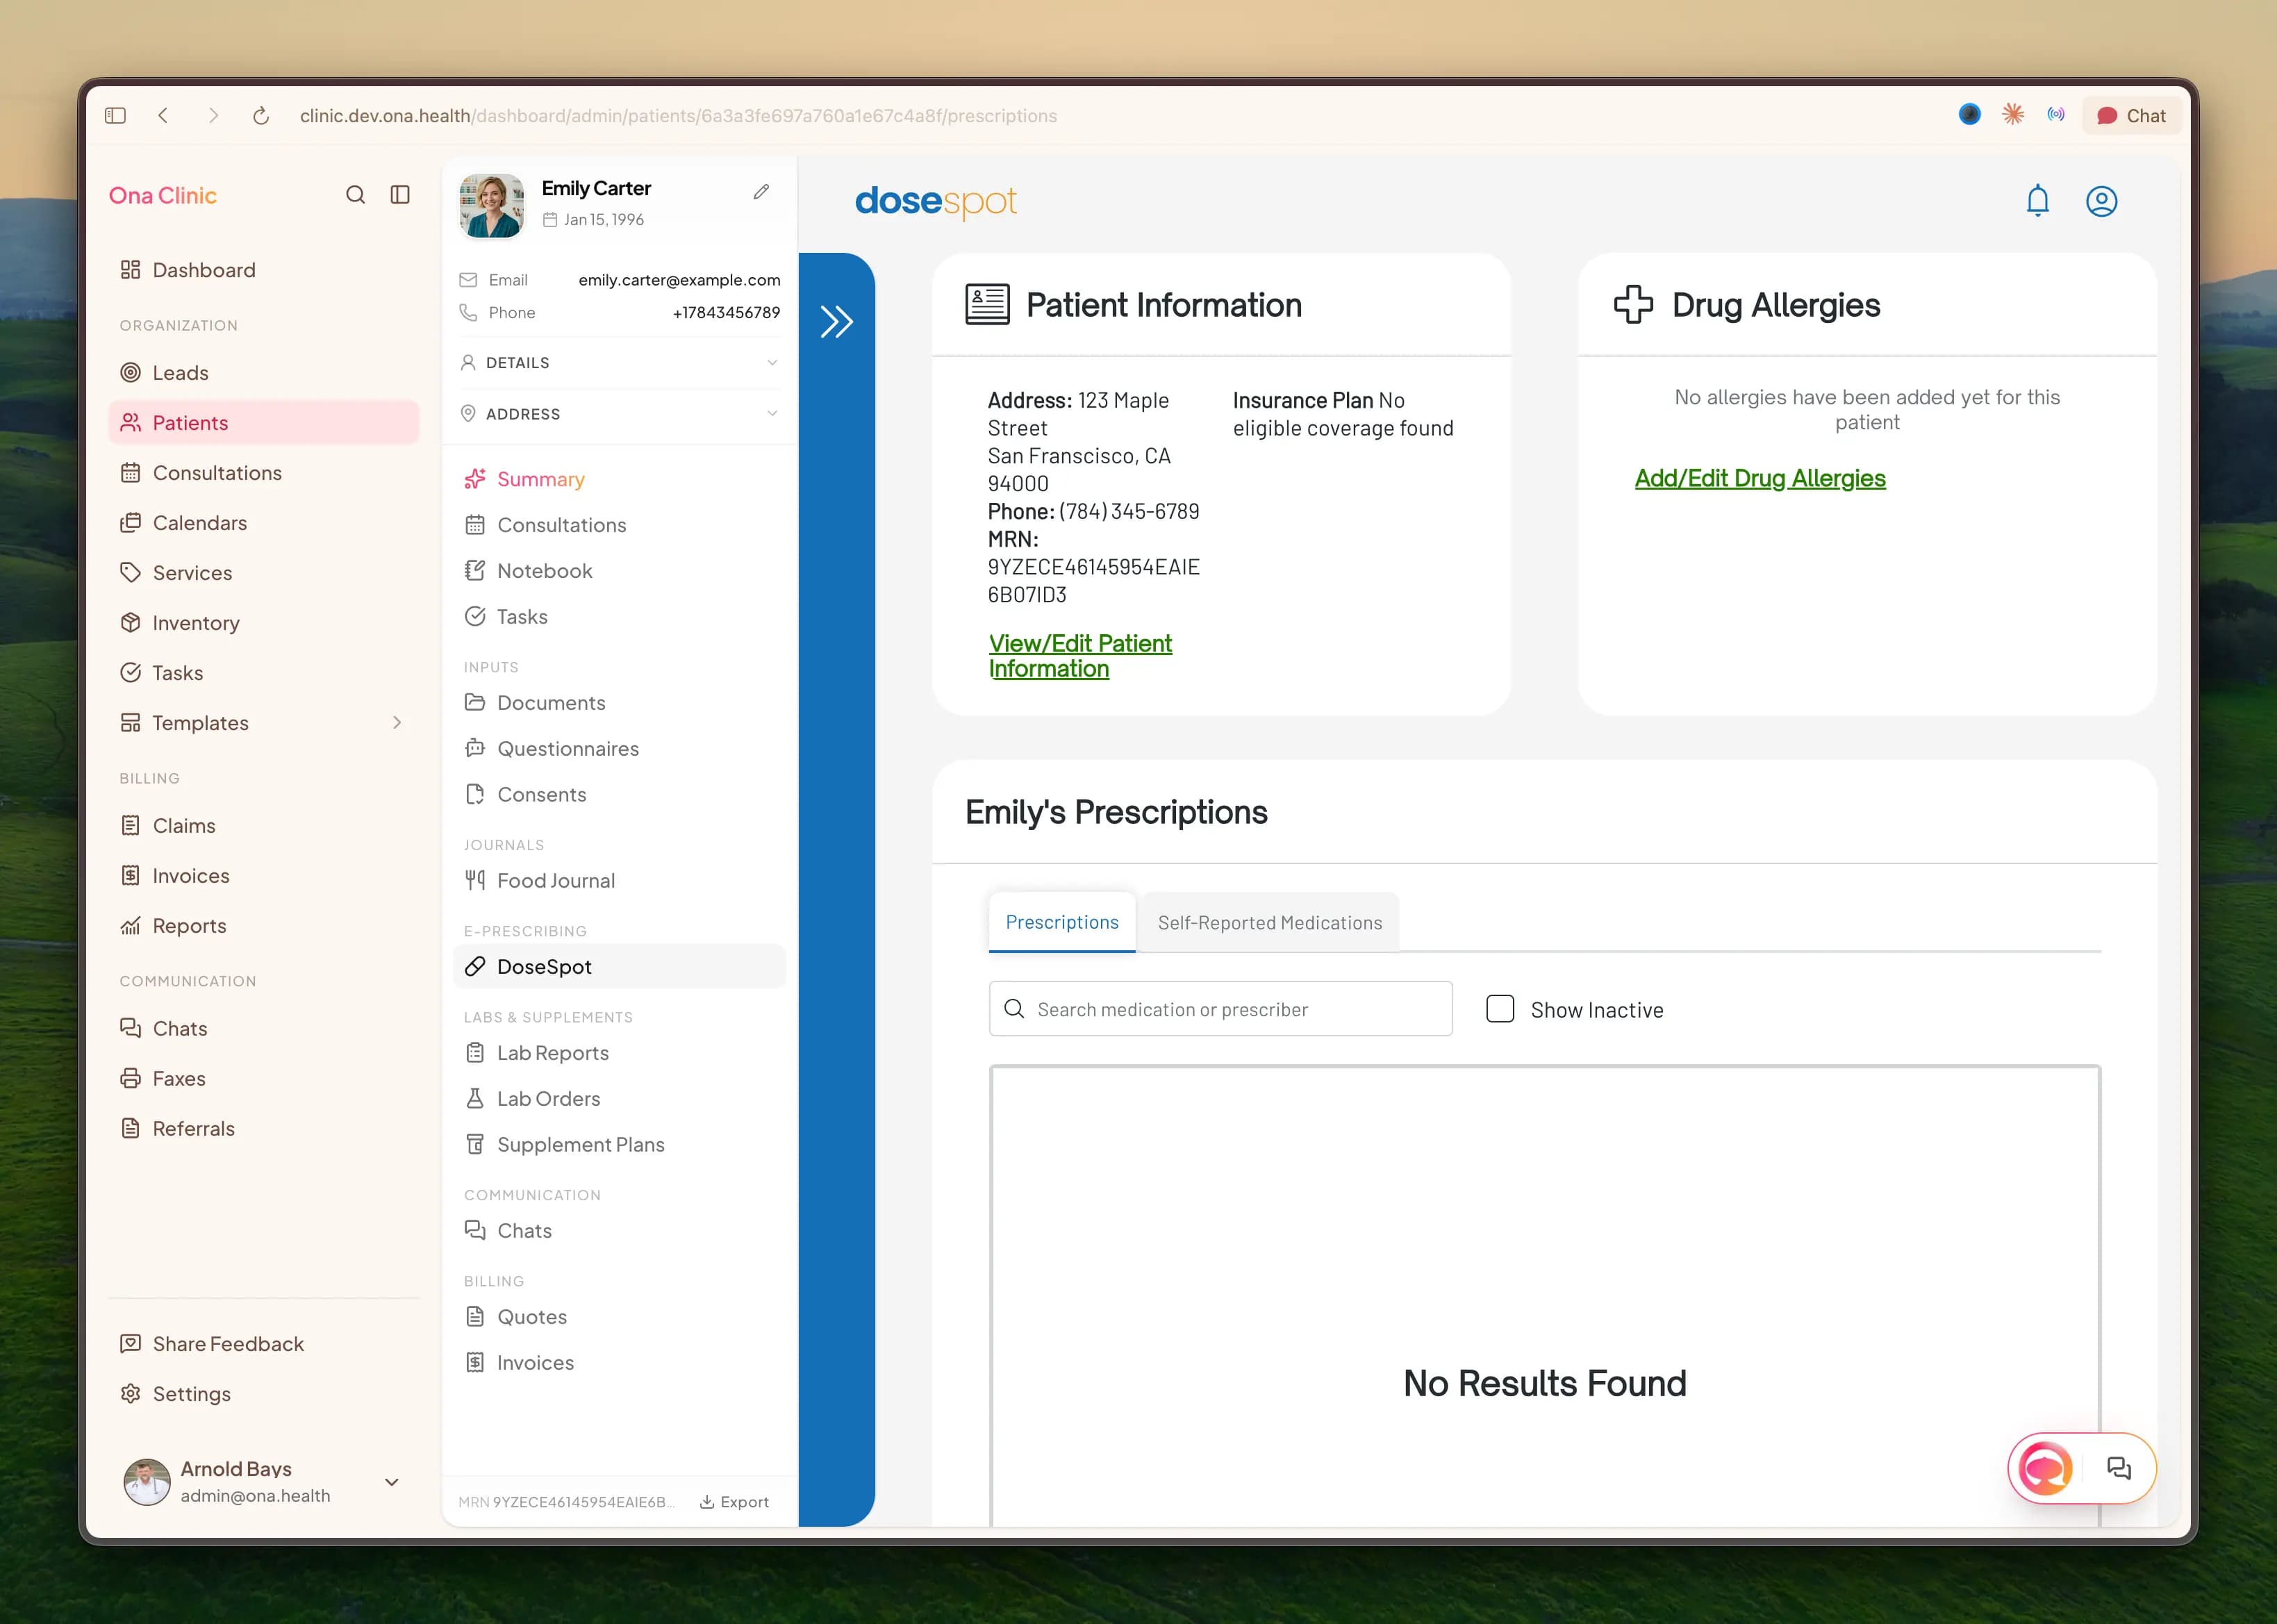Click Arnold Bays' avatar
The image size is (2277, 1624).
[147, 1482]
